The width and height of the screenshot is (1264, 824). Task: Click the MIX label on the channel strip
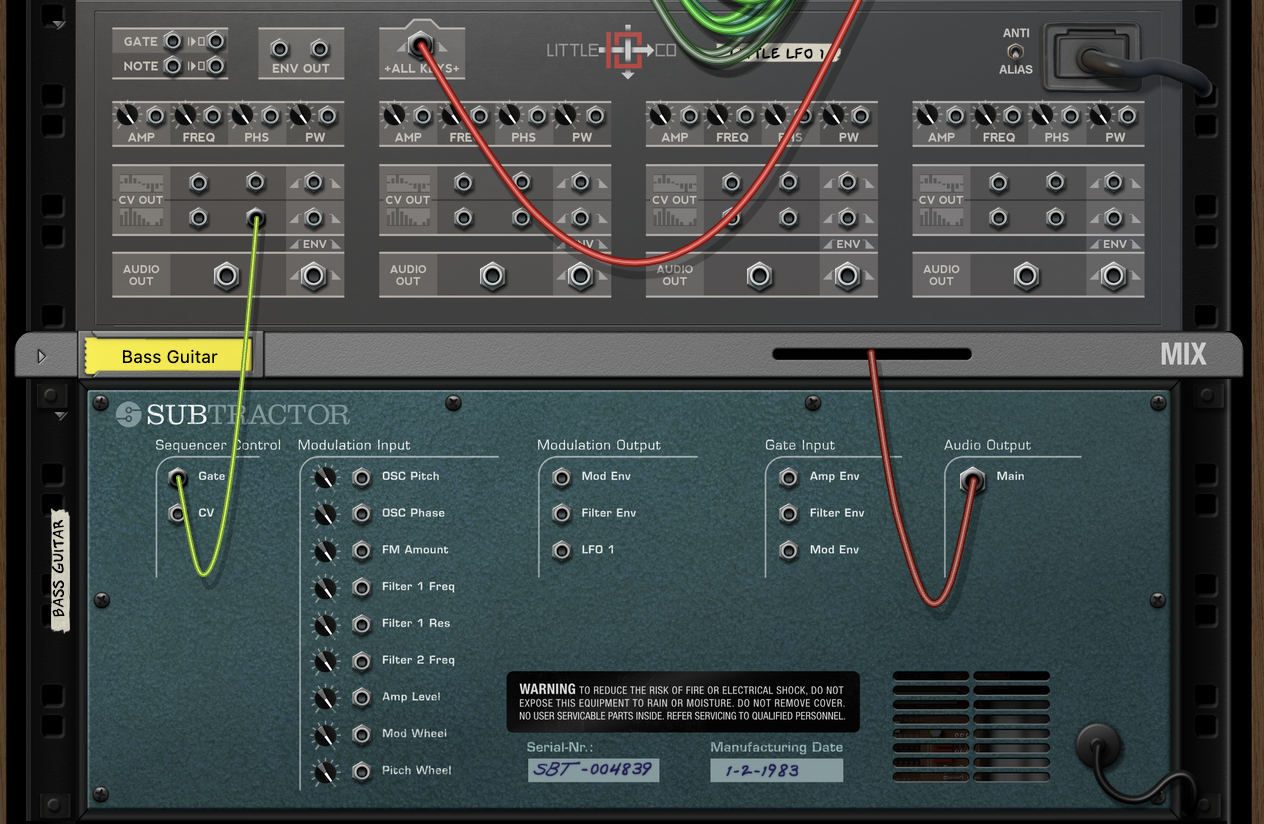pyautogui.click(x=1183, y=355)
